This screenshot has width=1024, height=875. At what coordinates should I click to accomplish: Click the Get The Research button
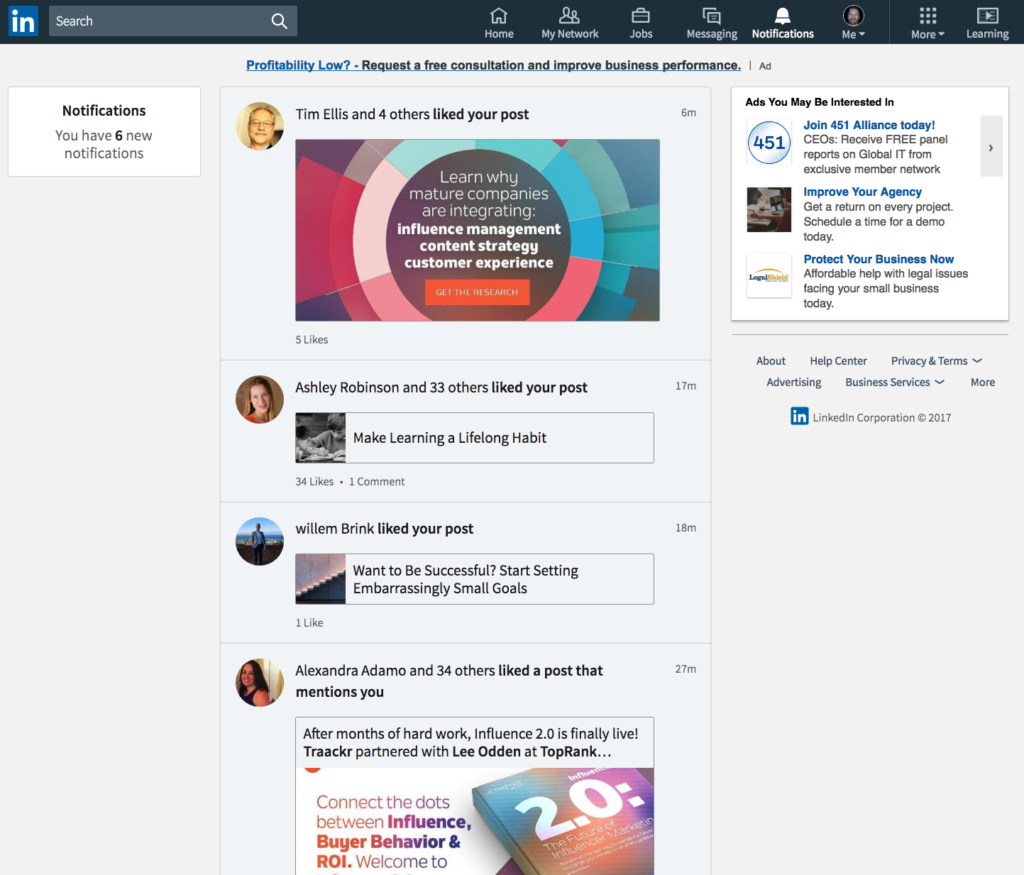point(477,292)
